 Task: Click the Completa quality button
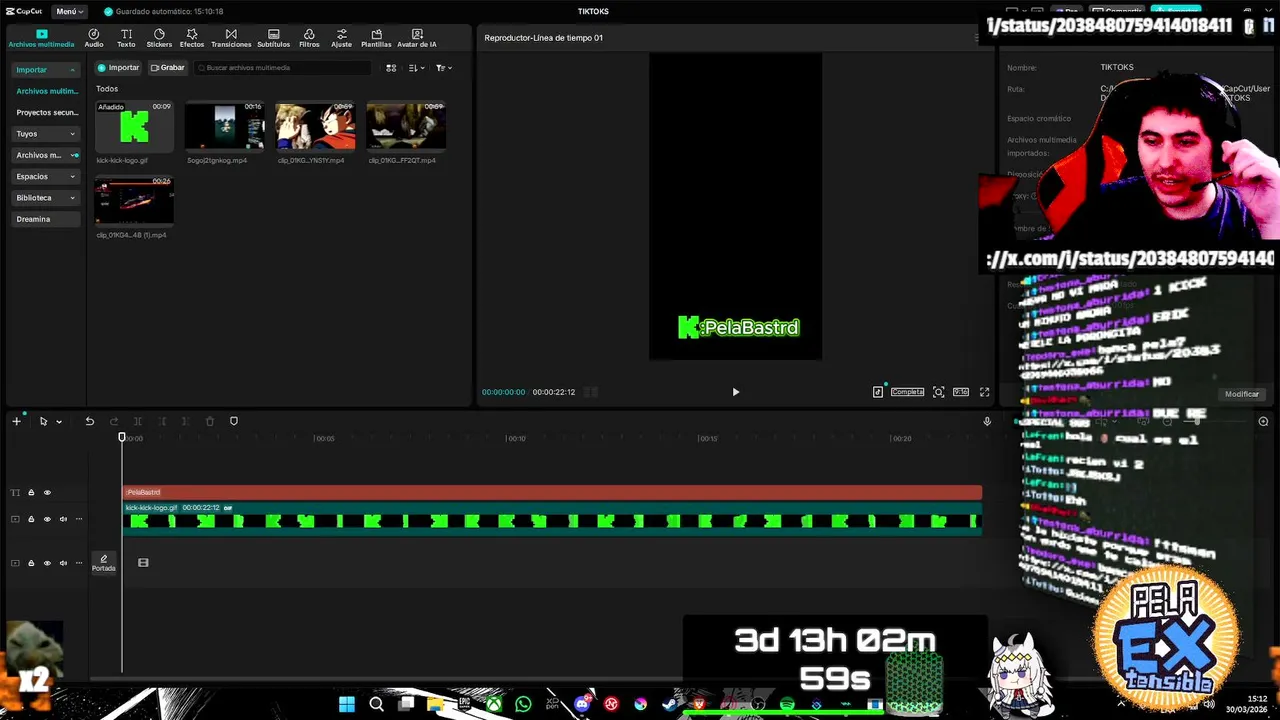[x=907, y=392]
